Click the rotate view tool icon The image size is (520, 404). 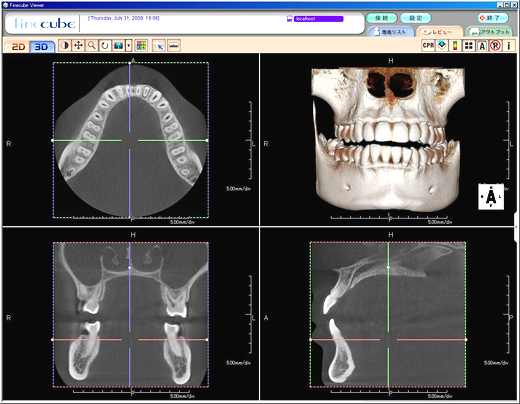[105, 45]
